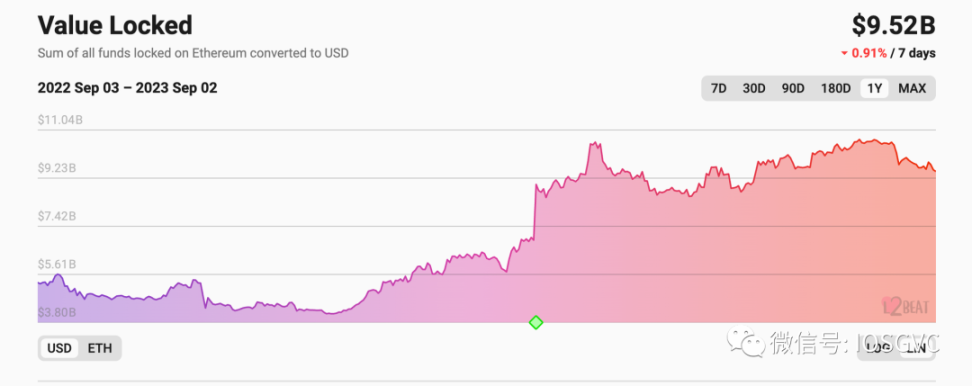
Task: Click the 0.91% weekly change text
Action: pos(869,53)
